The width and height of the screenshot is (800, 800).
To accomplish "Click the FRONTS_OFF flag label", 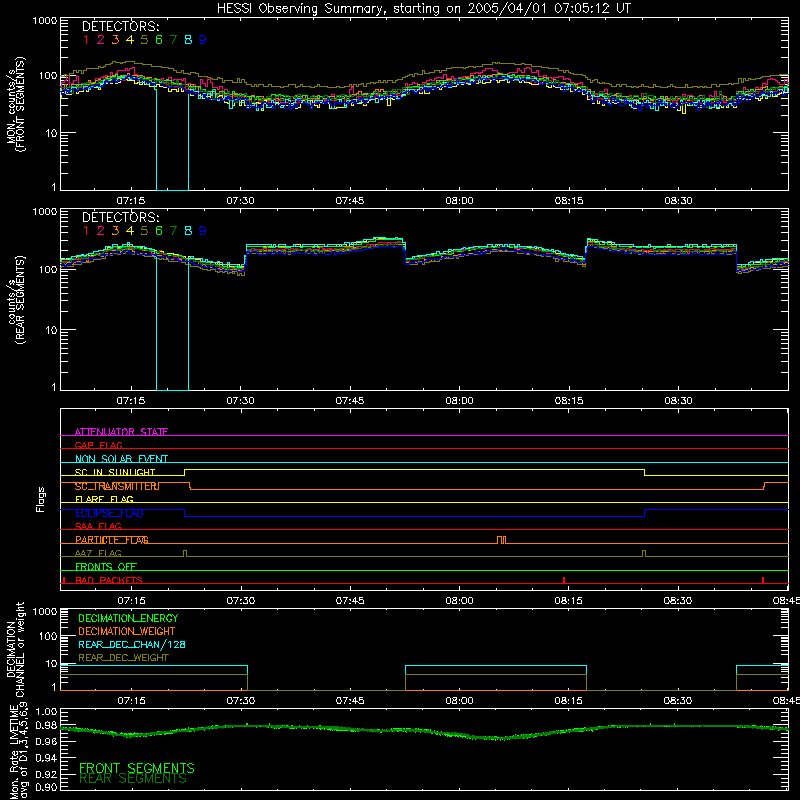I will click(x=106, y=567).
